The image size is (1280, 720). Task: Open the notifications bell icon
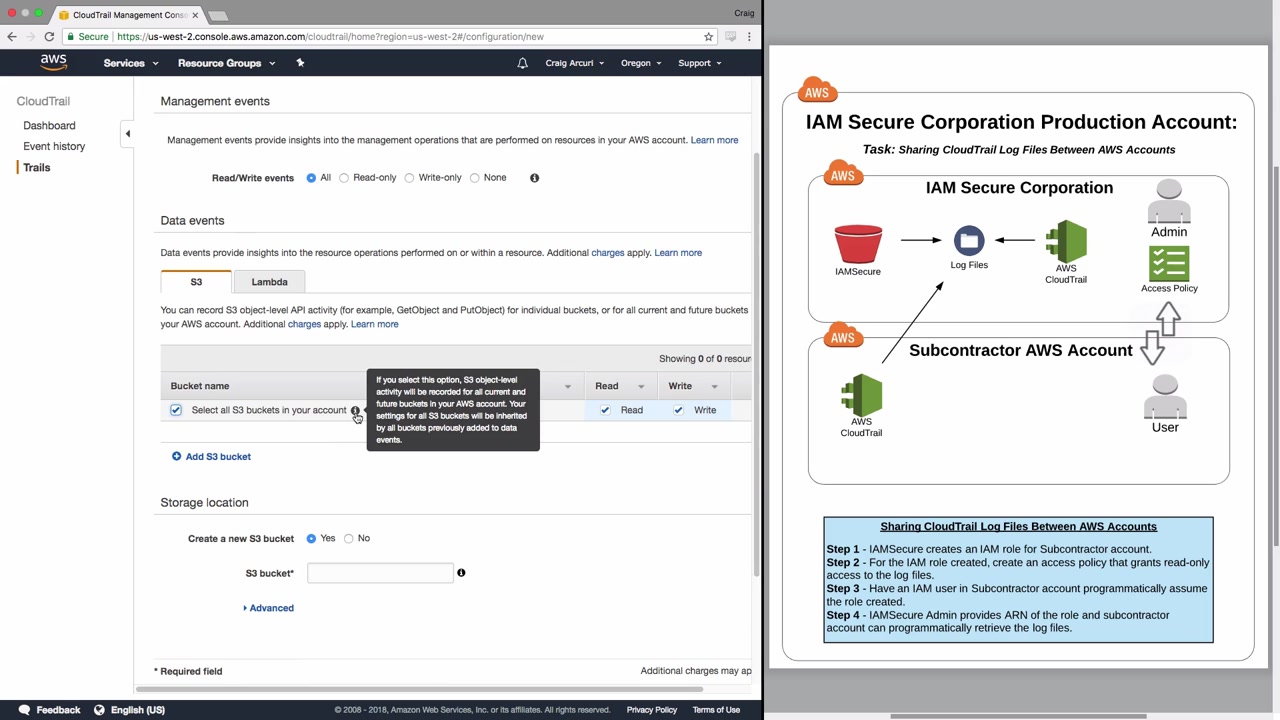[522, 63]
